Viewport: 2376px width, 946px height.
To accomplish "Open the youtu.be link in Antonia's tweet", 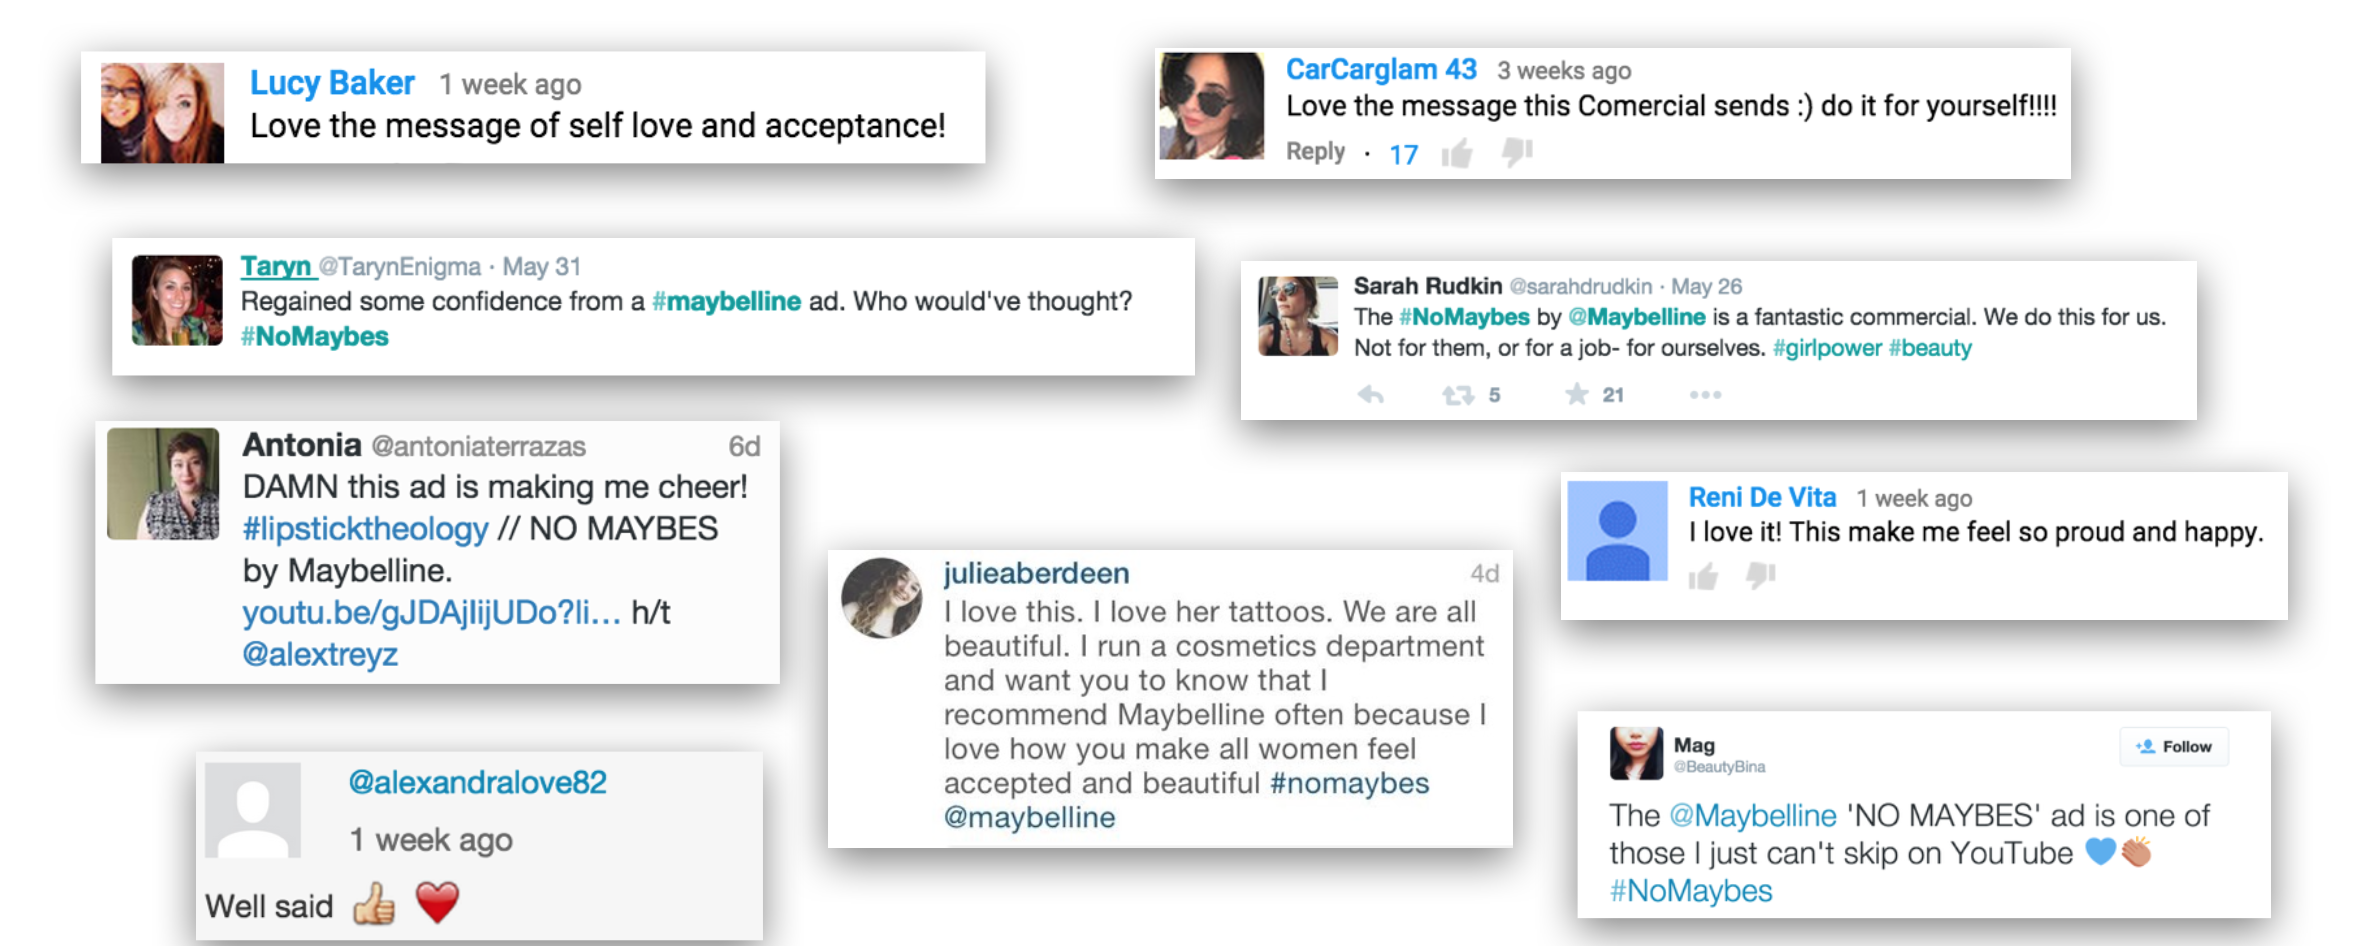I will click(431, 612).
